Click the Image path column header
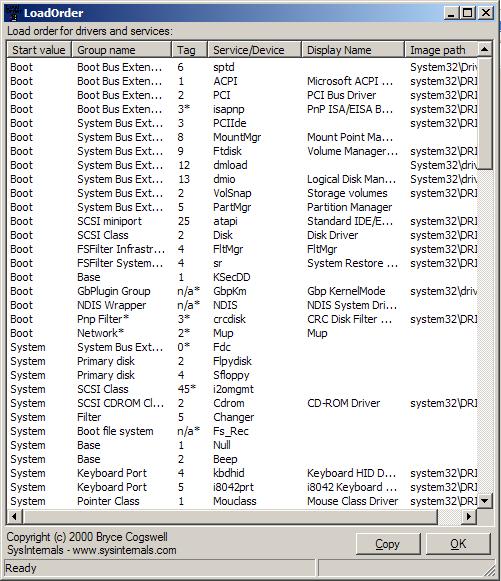Image resolution: width=501 pixels, height=581 pixels. click(x=441, y=50)
